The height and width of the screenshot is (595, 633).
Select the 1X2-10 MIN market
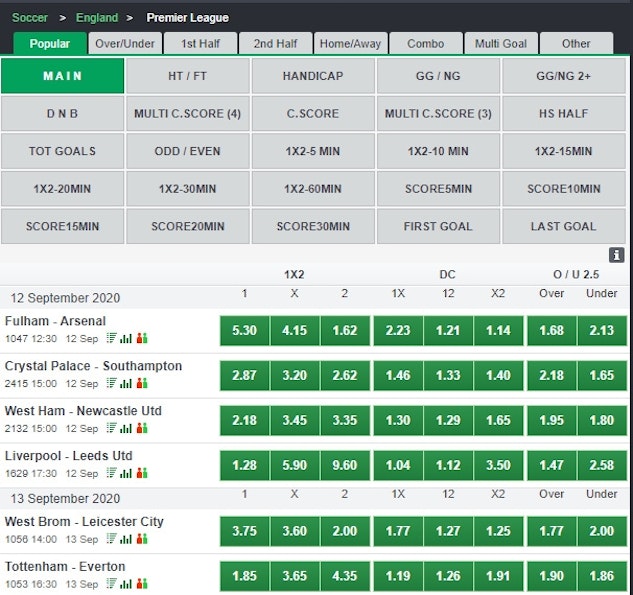tap(438, 151)
